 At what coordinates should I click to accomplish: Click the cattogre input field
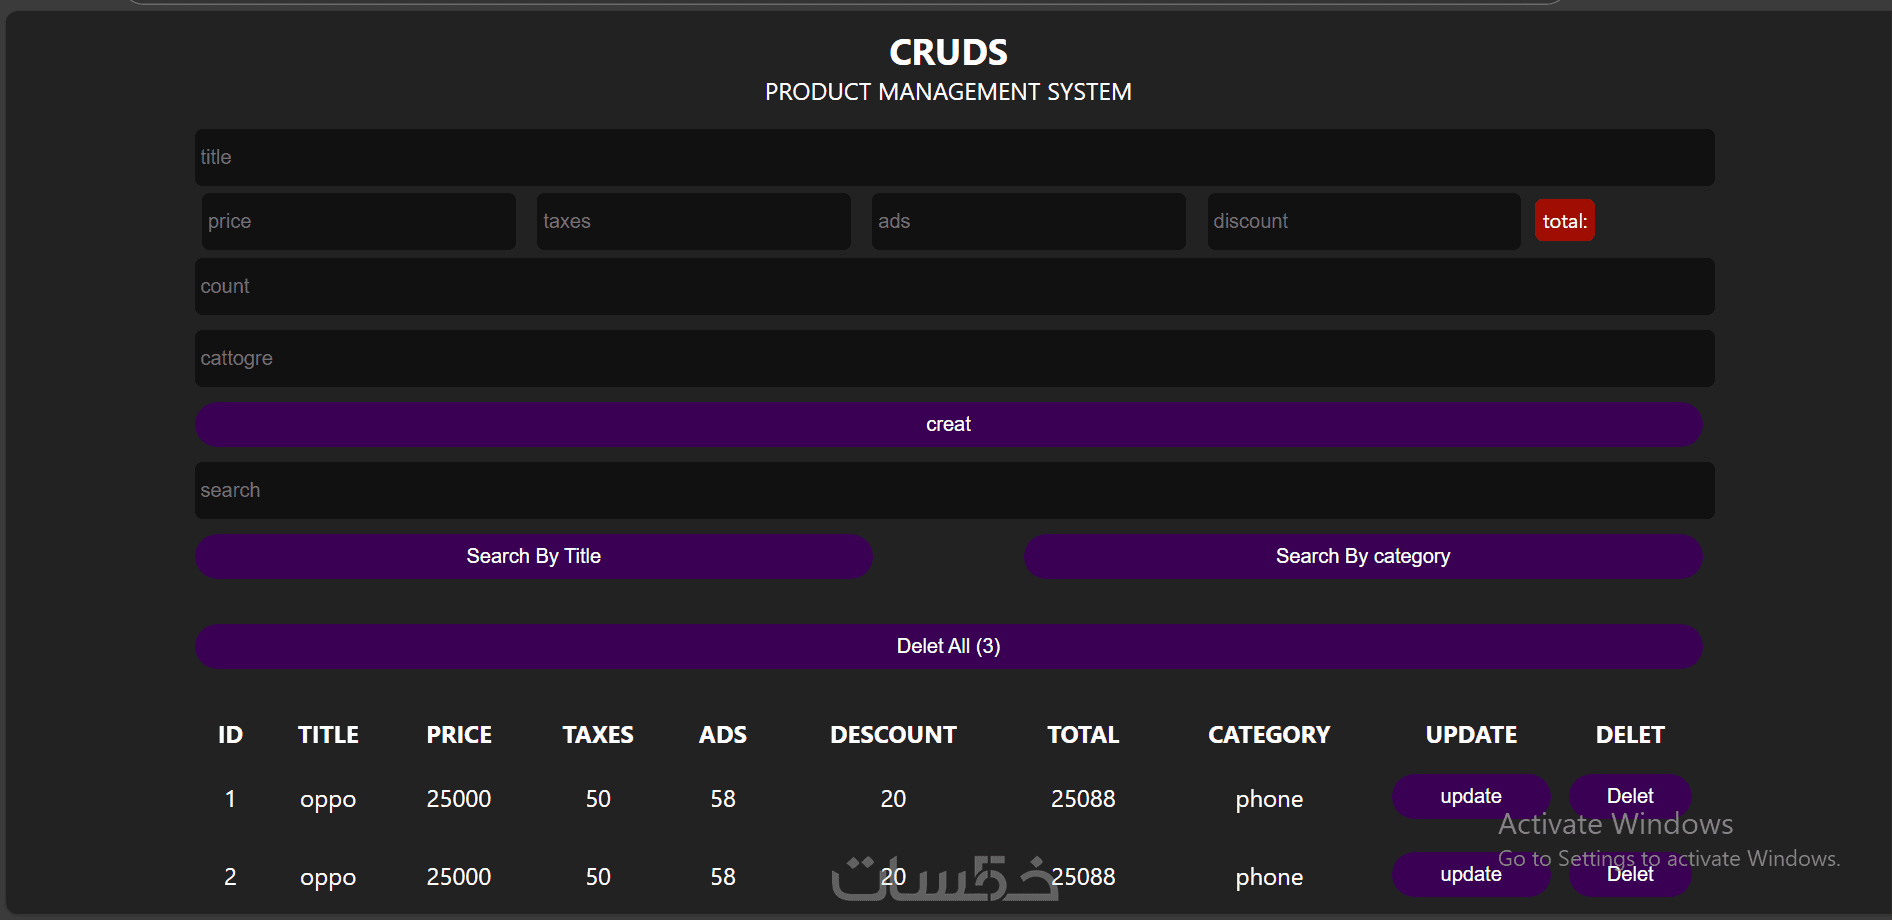tap(954, 358)
